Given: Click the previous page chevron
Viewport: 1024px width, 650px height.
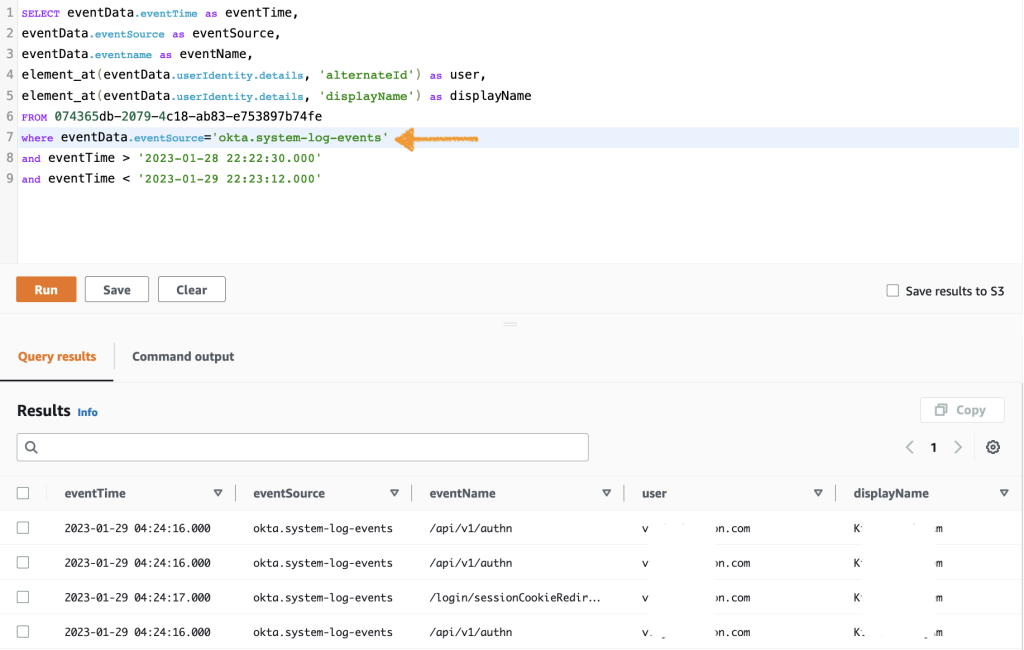Looking at the screenshot, I should click(910, 447).
